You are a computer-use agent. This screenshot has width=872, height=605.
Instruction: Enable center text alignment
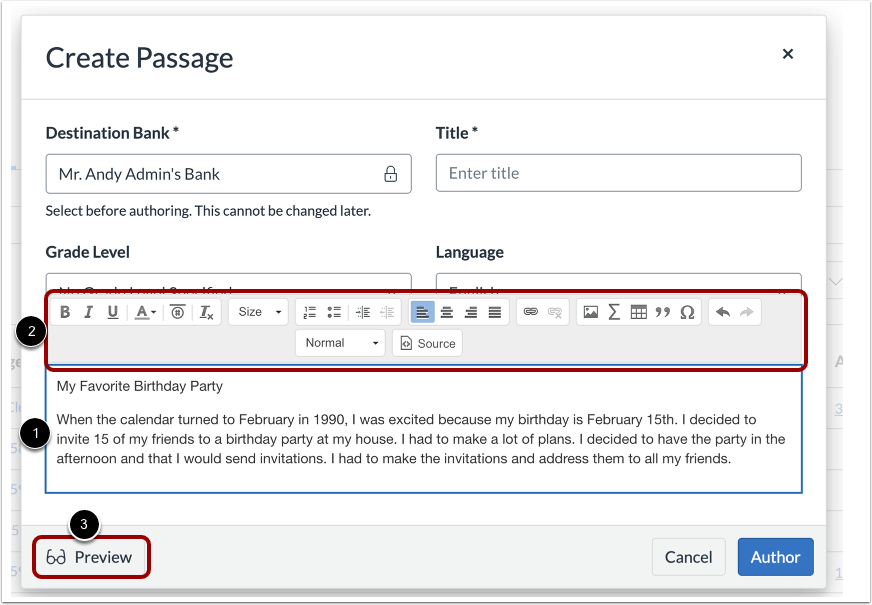click(446, 311)
